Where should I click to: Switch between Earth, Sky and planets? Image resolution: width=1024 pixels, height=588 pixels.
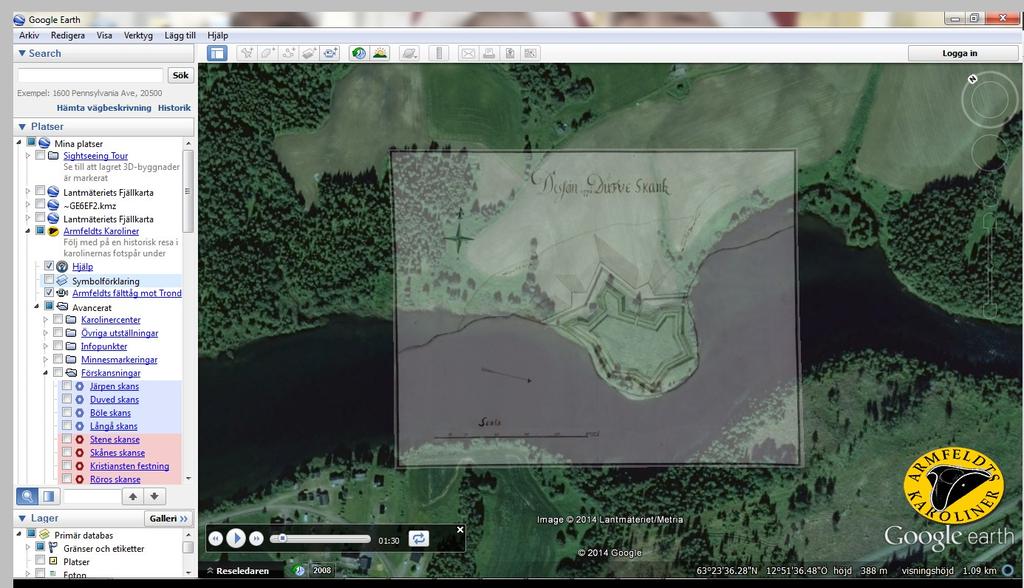point(409,53)
